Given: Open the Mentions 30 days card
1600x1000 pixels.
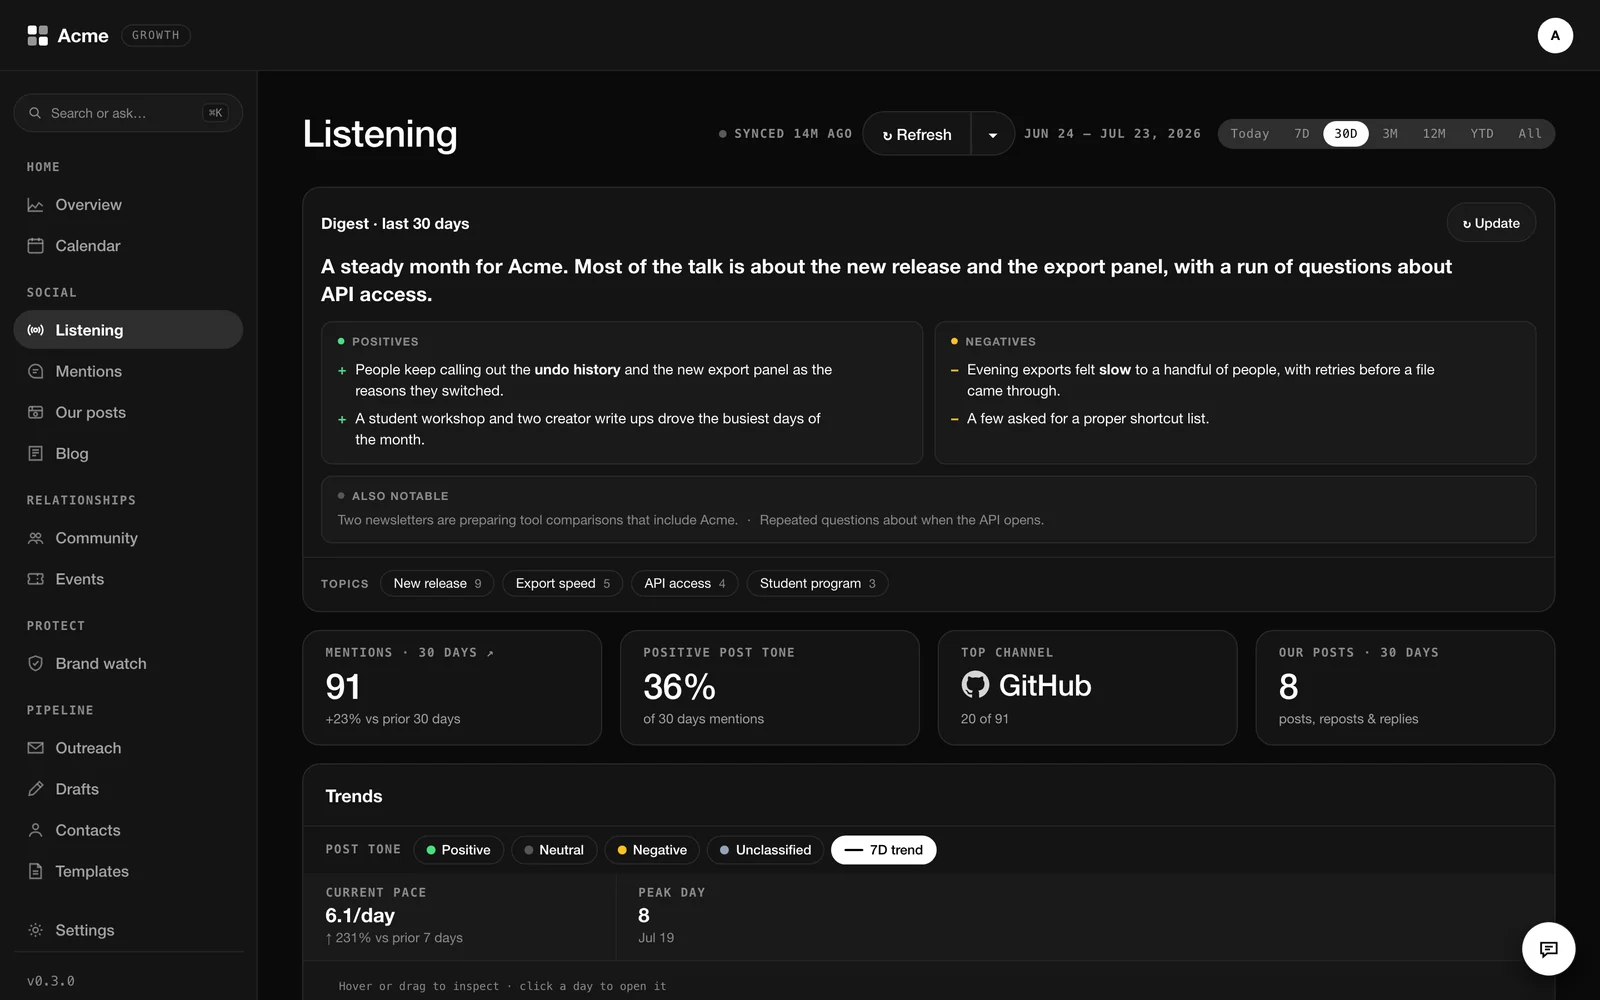Looking at the screenshot, I should point(452,687).
